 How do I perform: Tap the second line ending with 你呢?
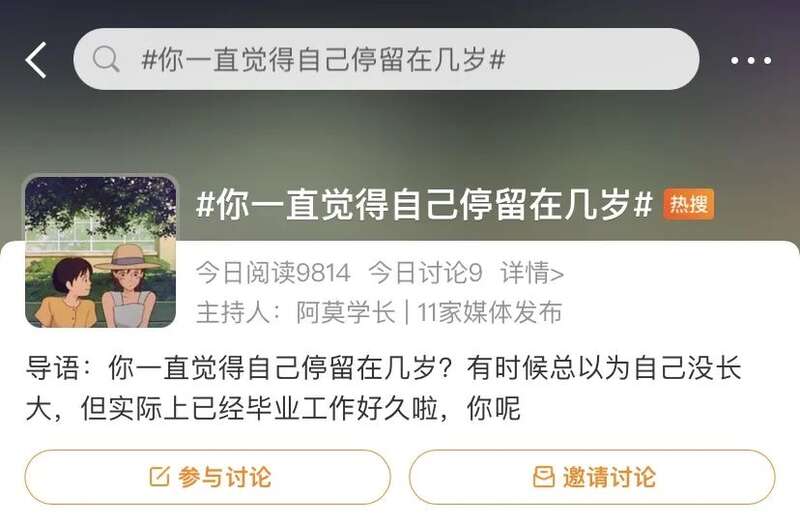pyautogui.click(x=273, y=409)
